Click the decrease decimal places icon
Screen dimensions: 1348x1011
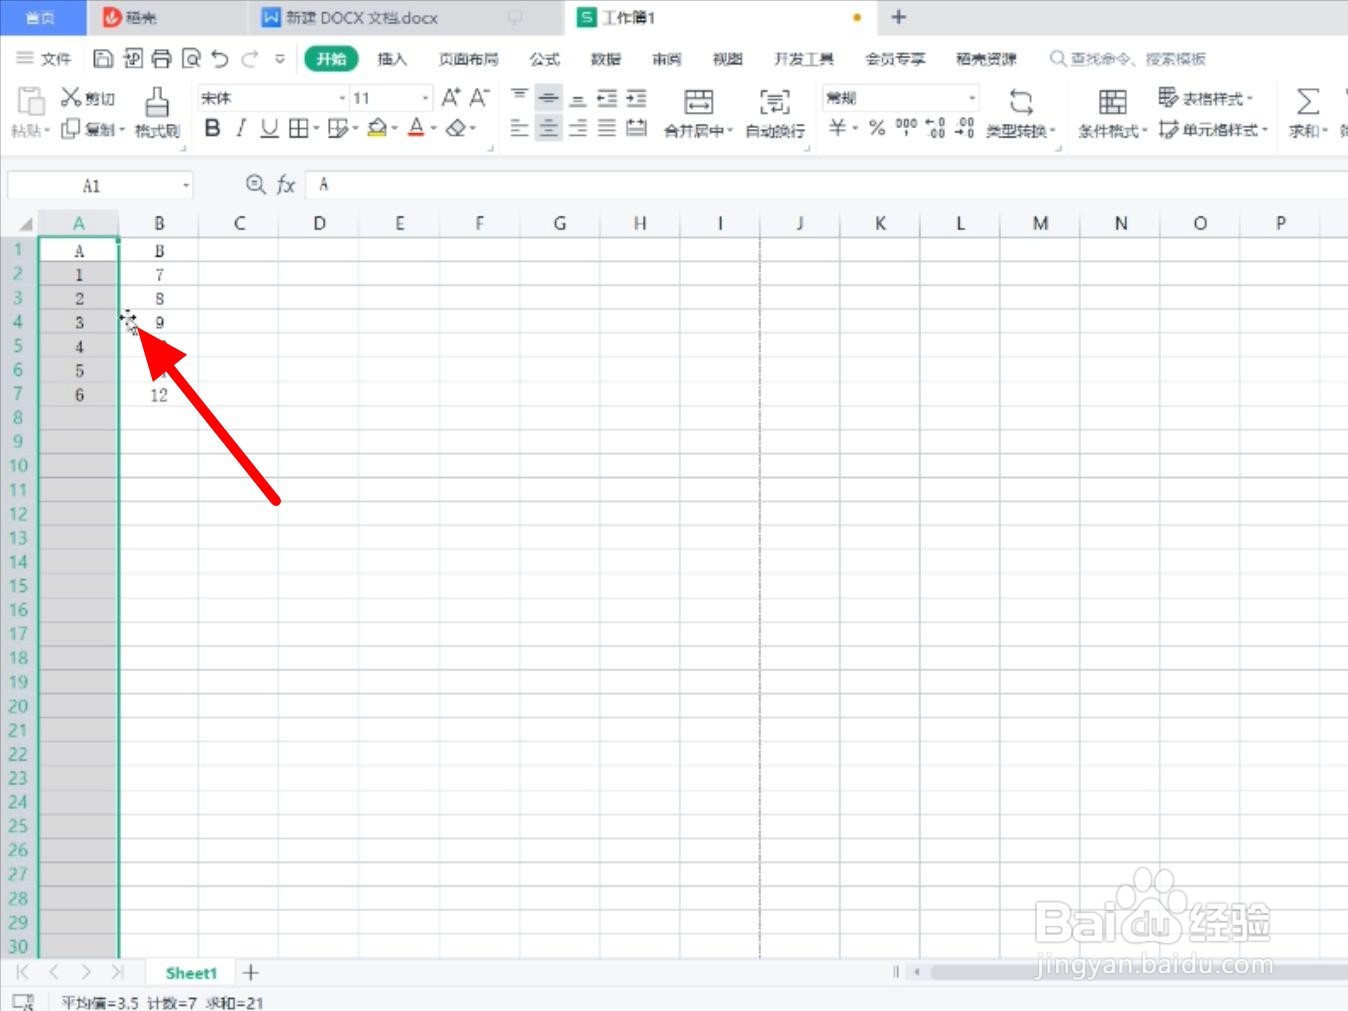pyautogui.click(x=964, y=127)
